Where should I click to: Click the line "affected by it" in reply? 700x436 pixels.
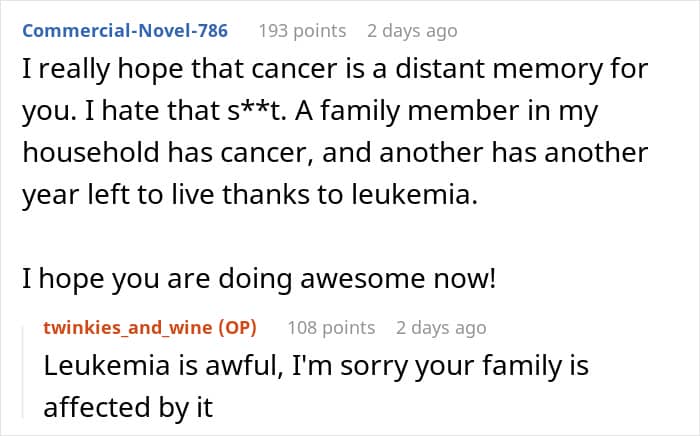pyautogui.click(x=128, y=407)
